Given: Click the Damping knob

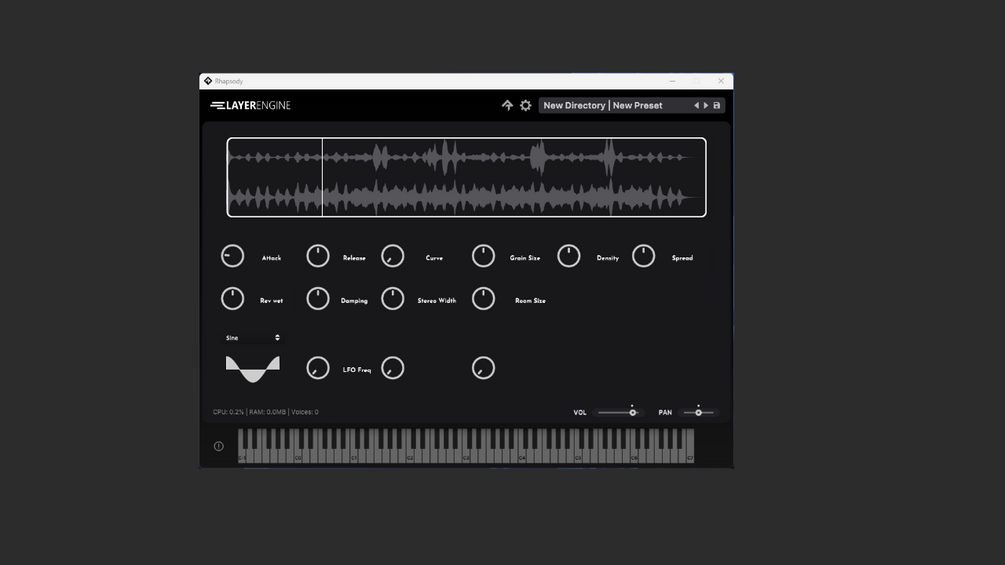Looking at the screenshot, I should [317, 299].
